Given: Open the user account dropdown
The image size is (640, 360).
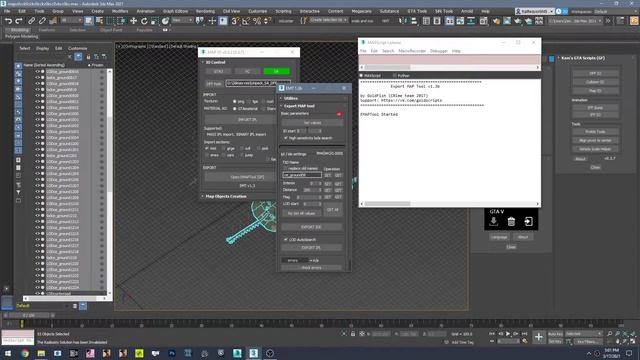Looking at the screenshot, I should (535, 11).
